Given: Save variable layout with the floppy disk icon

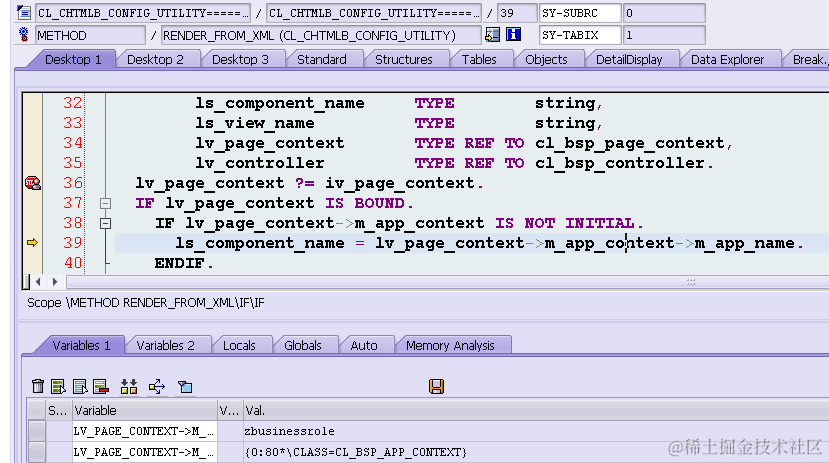Looking at the screenshot, I should (436, 386).
